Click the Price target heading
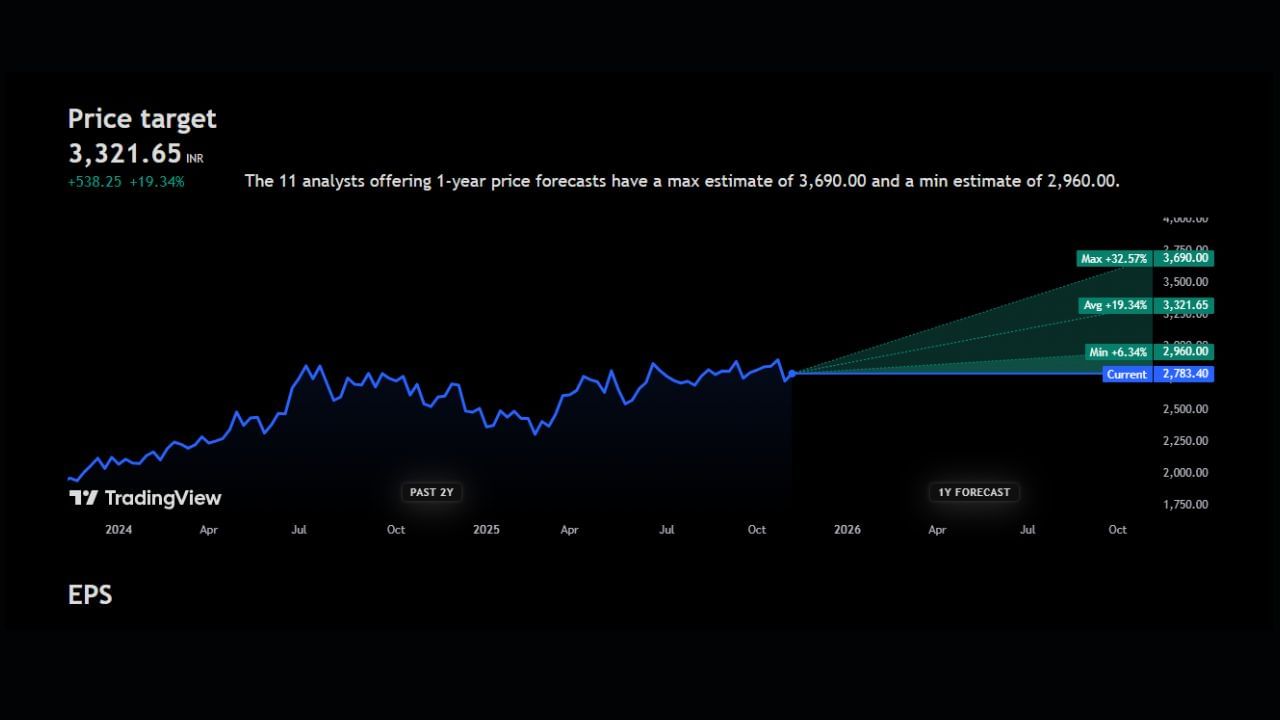1280x720 pixels. (x=142, y=119)
